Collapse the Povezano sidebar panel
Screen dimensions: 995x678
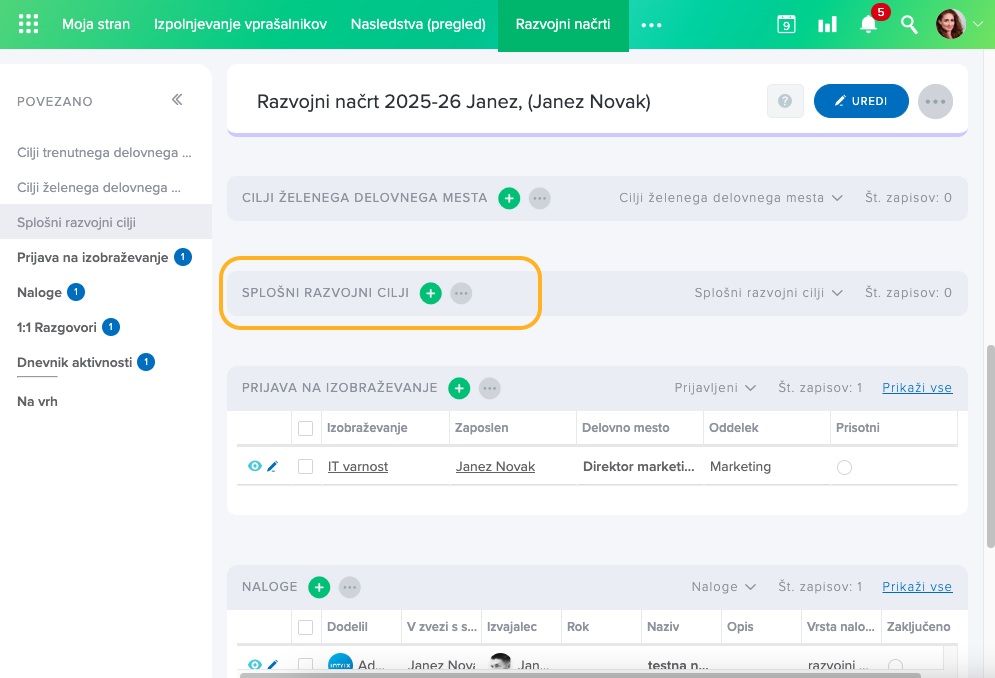(177, 100)
